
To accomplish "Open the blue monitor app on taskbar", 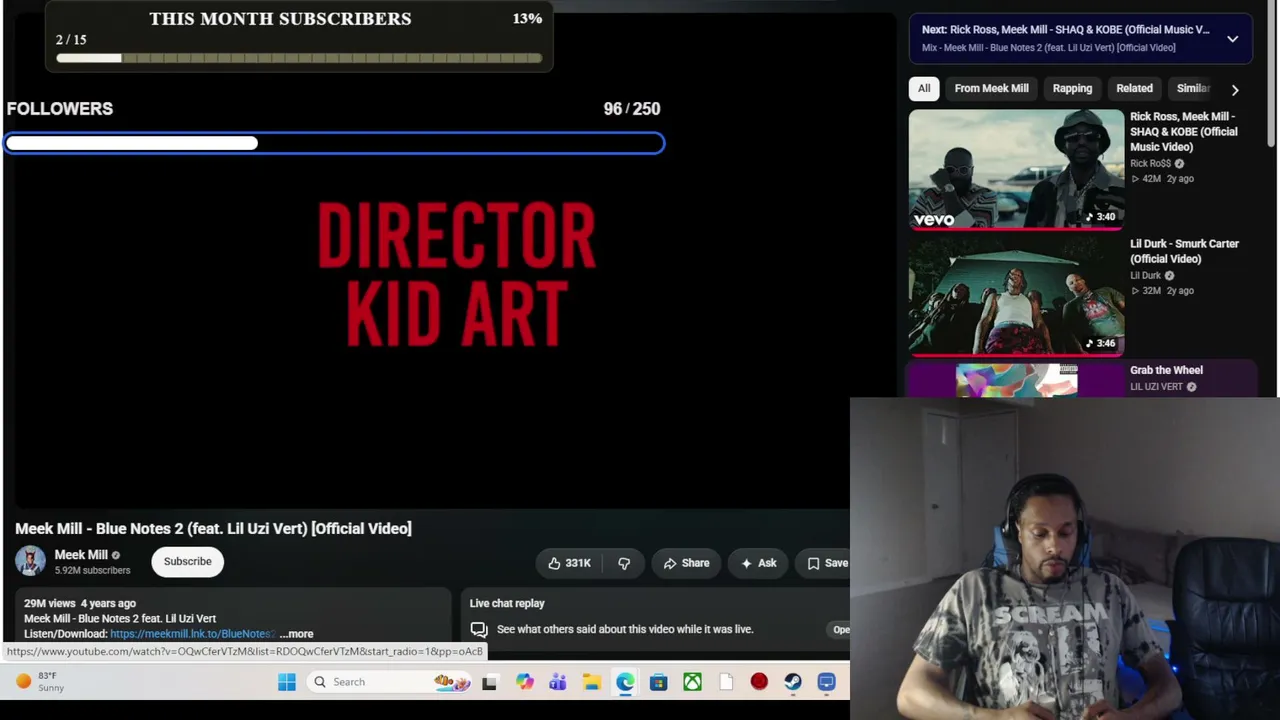I will point(826,682).
